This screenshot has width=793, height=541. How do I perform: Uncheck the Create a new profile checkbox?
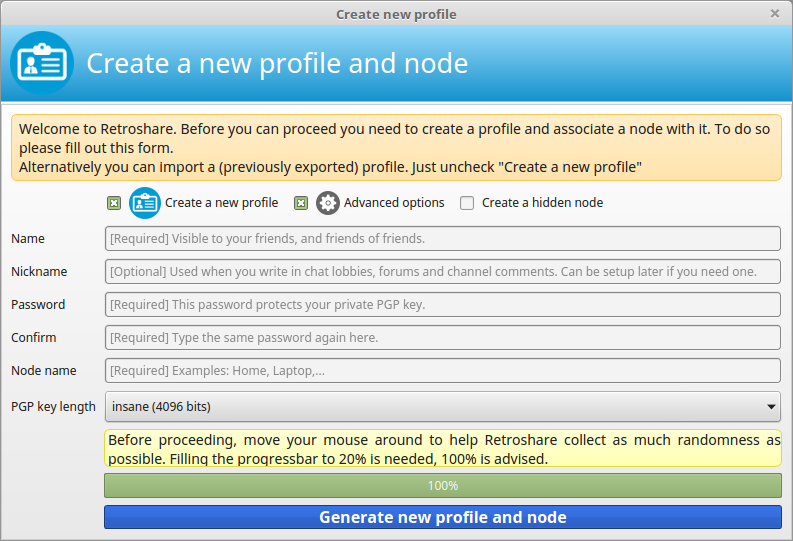(114, 203)
